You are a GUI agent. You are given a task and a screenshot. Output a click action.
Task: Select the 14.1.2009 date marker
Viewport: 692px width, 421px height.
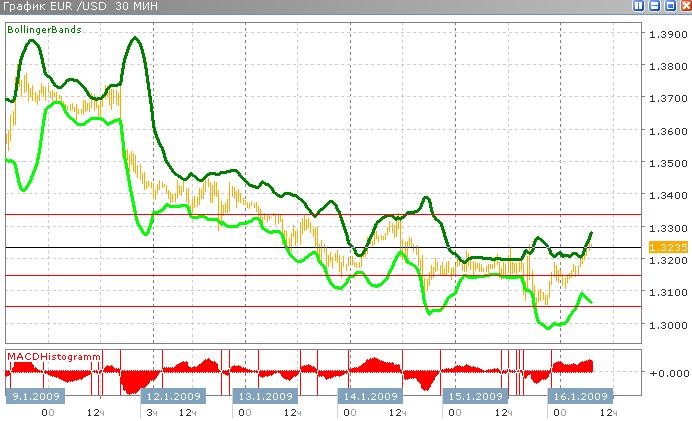(366, 395)
